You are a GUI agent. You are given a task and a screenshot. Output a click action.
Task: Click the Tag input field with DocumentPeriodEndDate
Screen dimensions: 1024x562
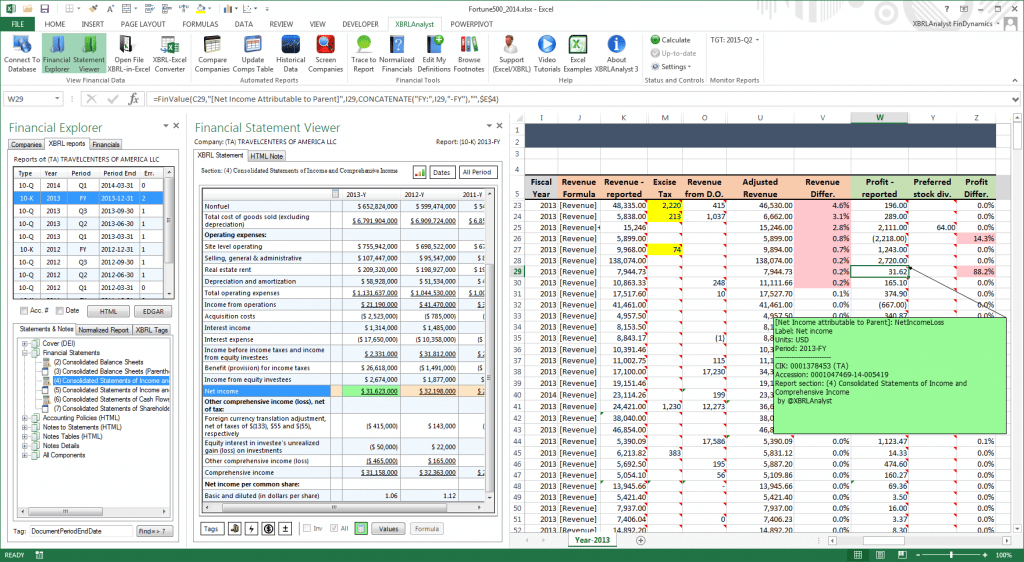[x=82, y=531]
